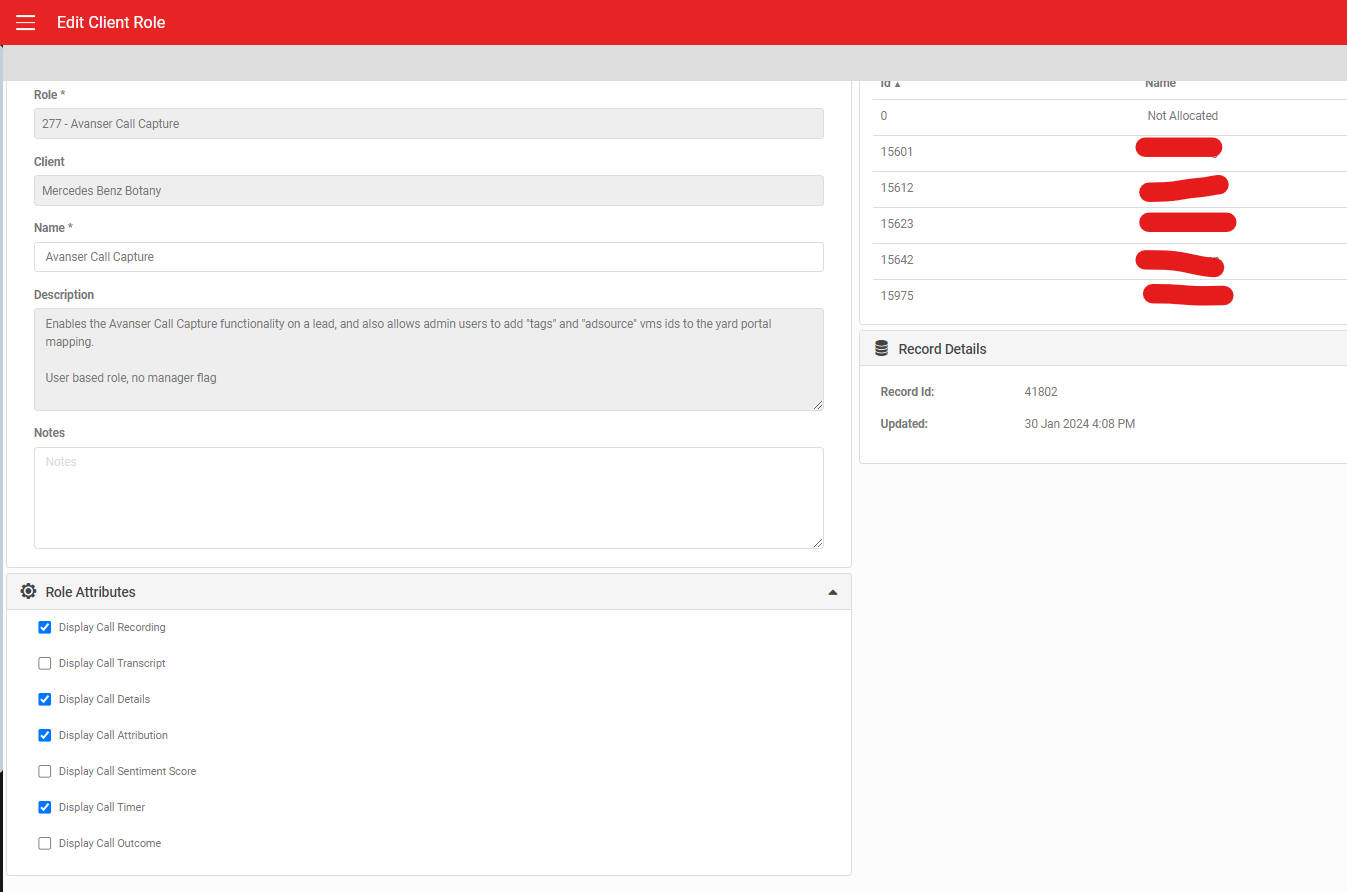Uncheck Display Call Recording checkbox
The height and width of the screenshot is (892, 1347).
pos(44,627)
